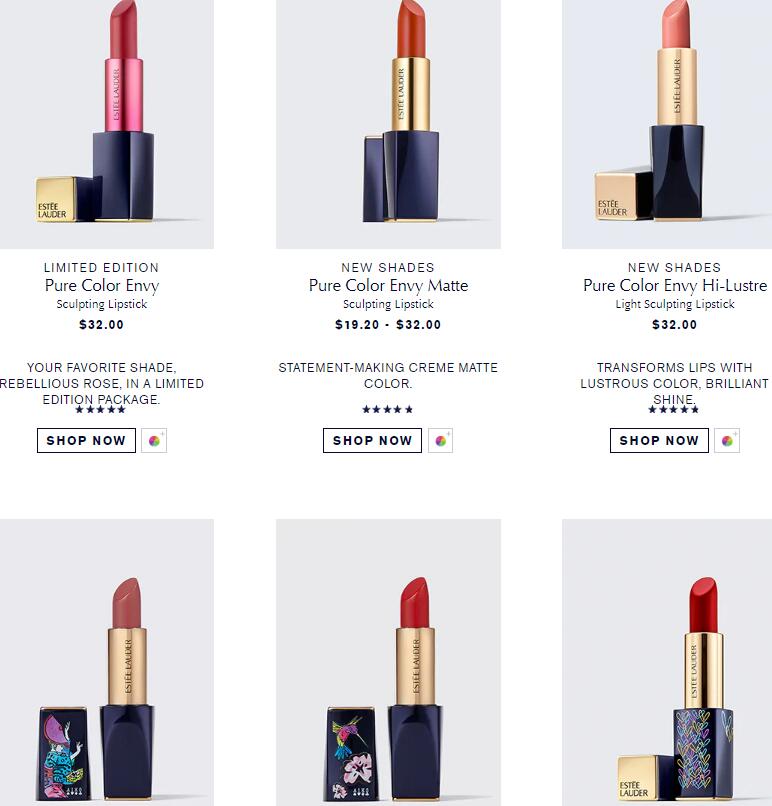The height and width of the screenshot is (806, 772).
Task: Click star rating under Rebellious Rose description
Action: point(101,410)
